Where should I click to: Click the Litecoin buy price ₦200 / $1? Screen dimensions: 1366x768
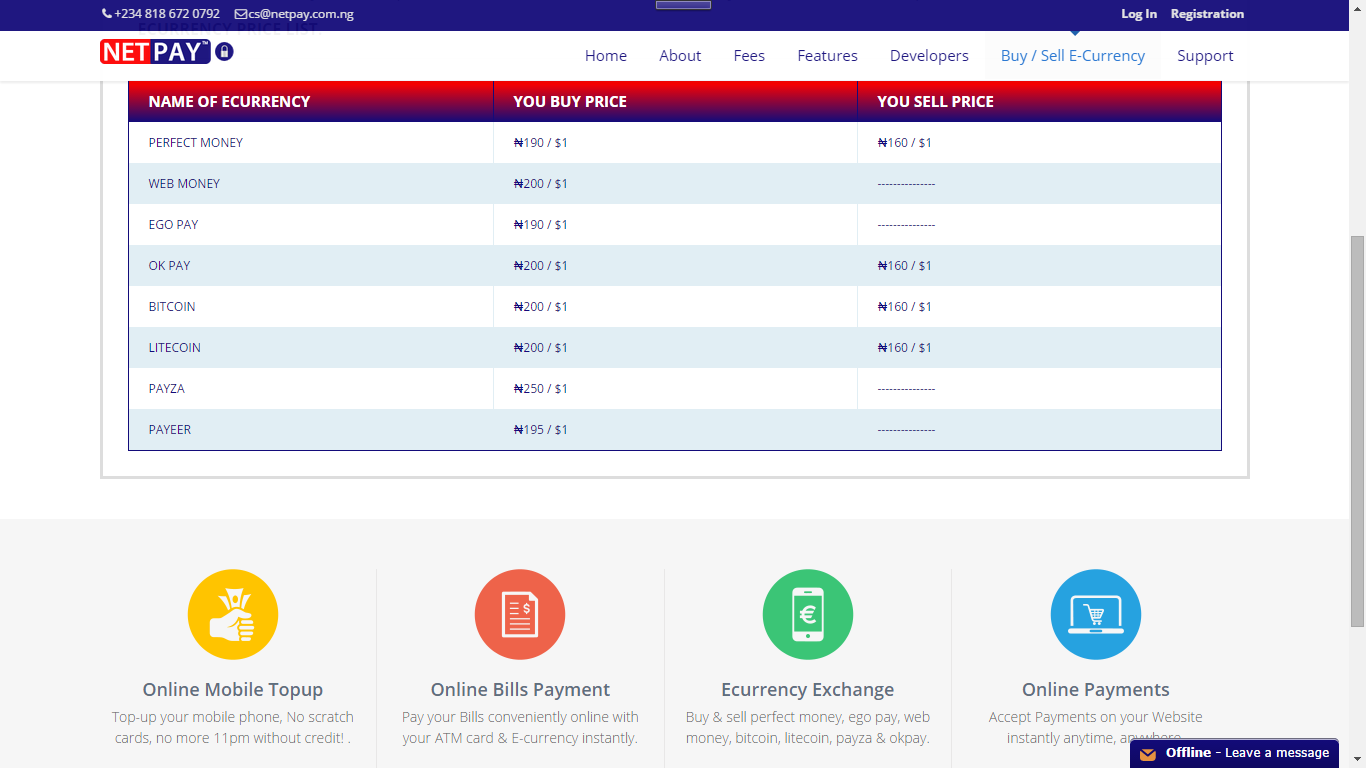pyautogui.click(x=540, y=348)
